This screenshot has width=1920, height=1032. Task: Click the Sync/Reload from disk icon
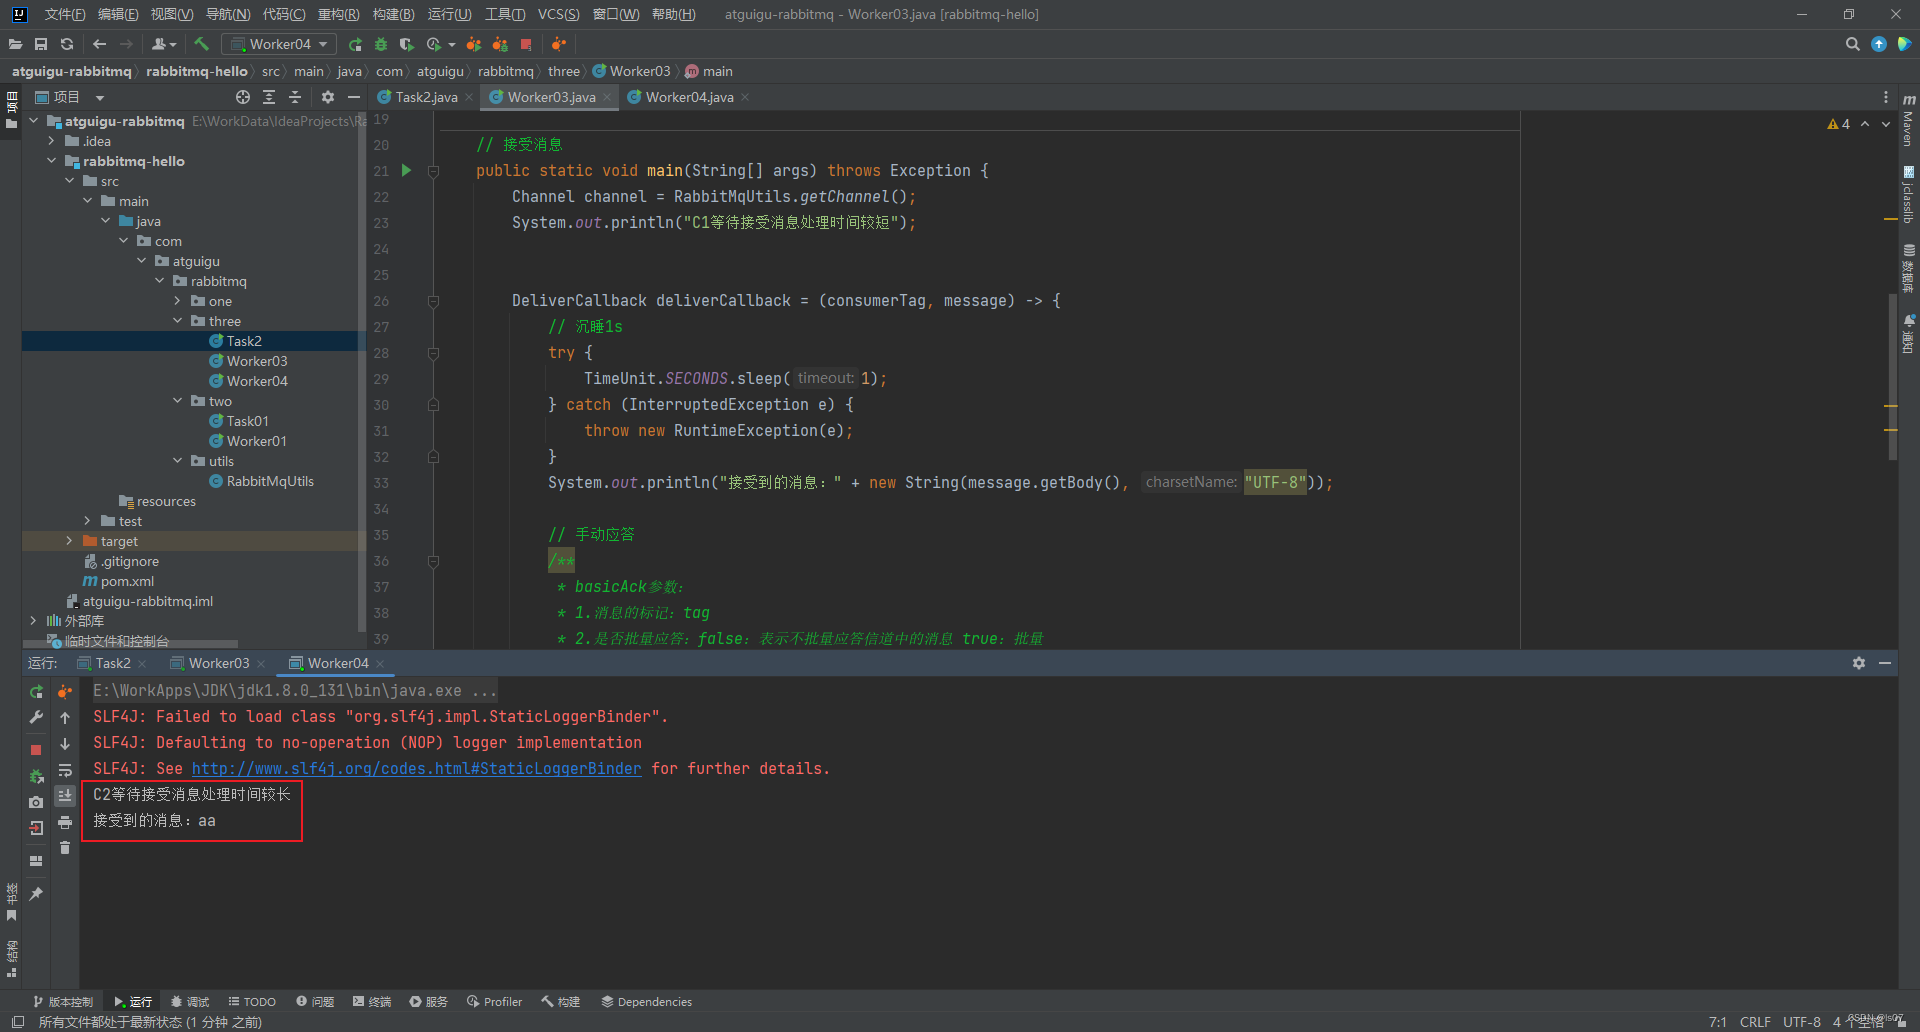click(x=67, y=44)
